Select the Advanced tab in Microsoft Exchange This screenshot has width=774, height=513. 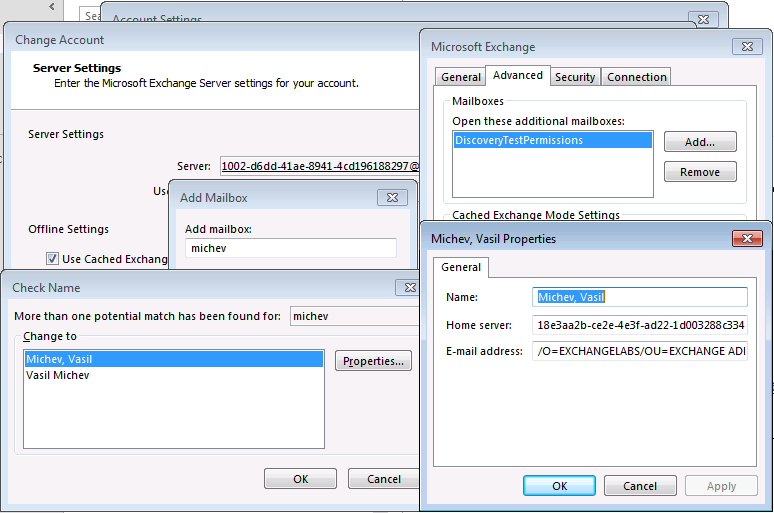pyautogui.click(x=517, y=76)
